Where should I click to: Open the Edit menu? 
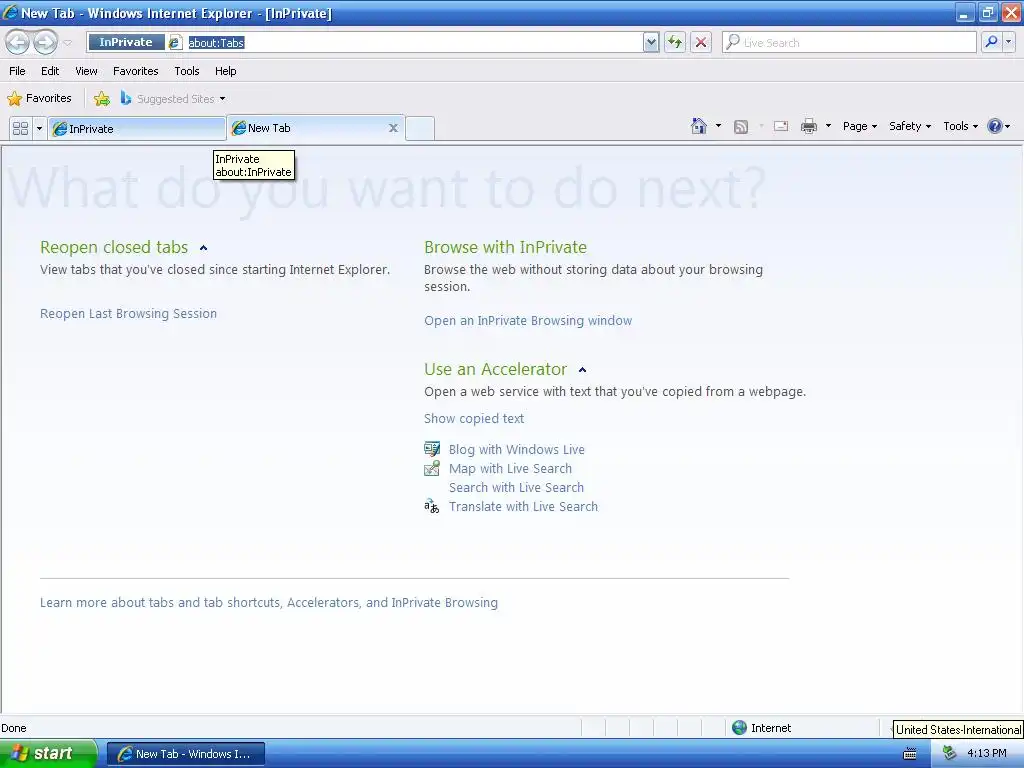pyautogui.click(x=50, y=71)
